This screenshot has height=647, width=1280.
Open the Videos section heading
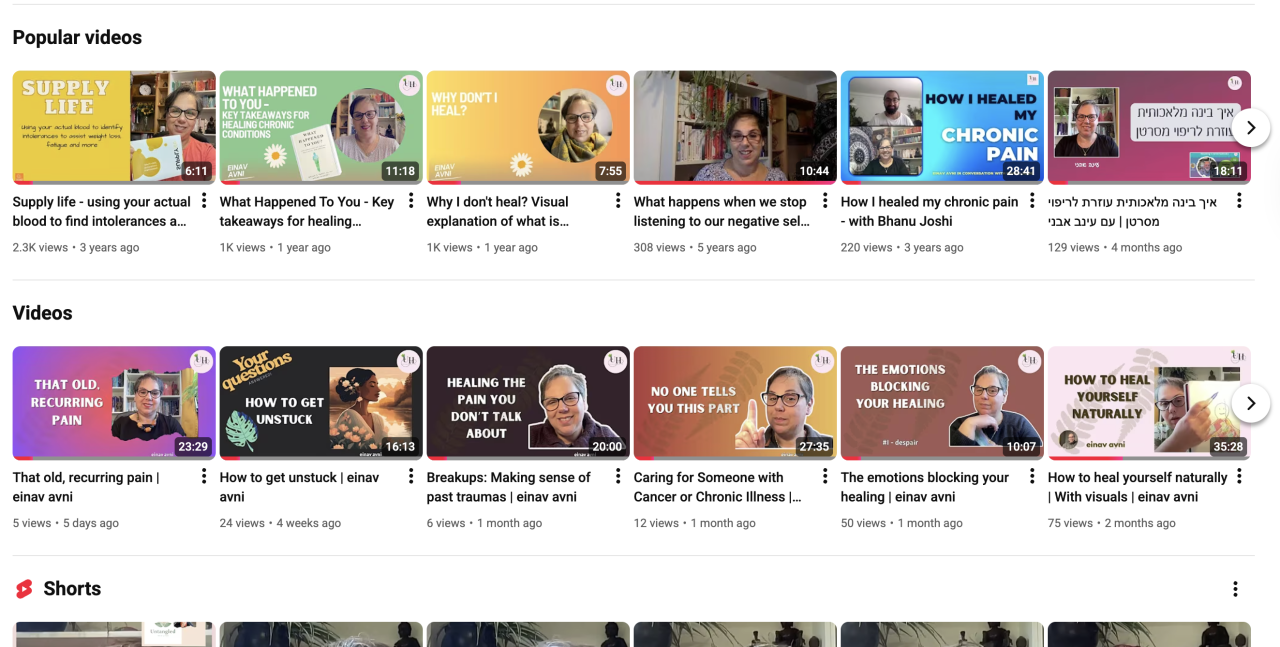(x=42, y=313)
